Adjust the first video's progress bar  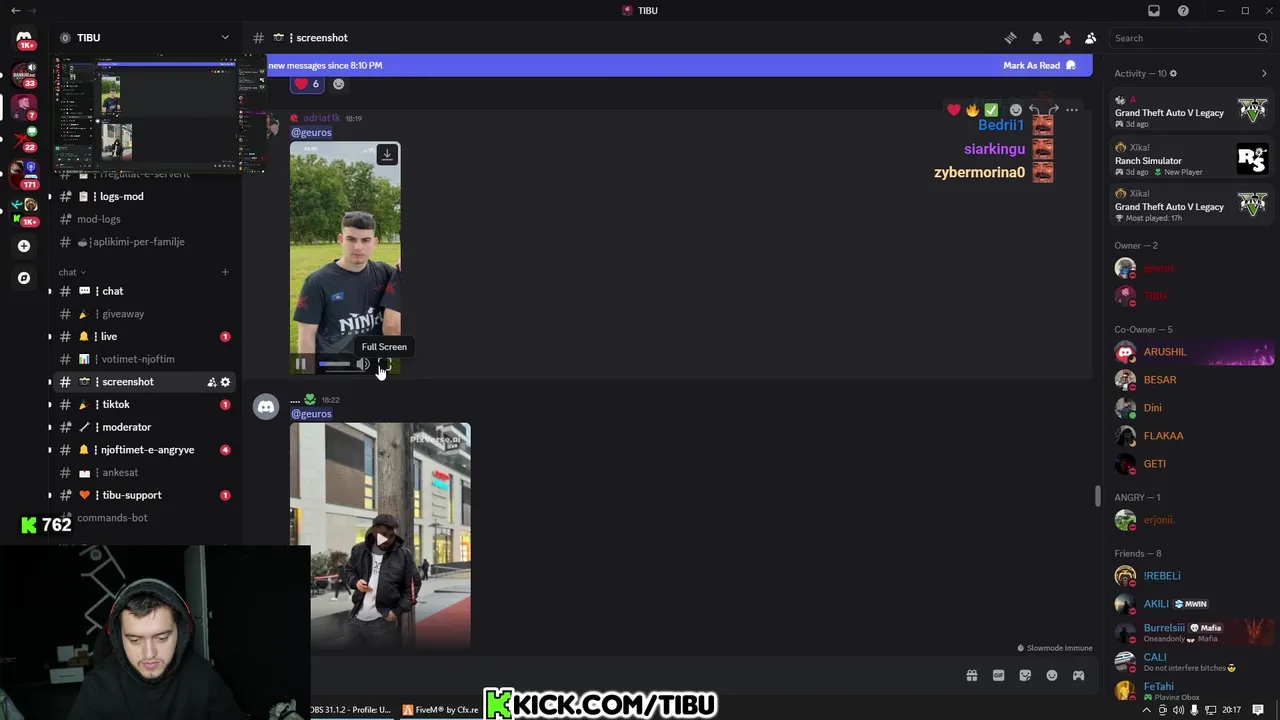[334, 364]
